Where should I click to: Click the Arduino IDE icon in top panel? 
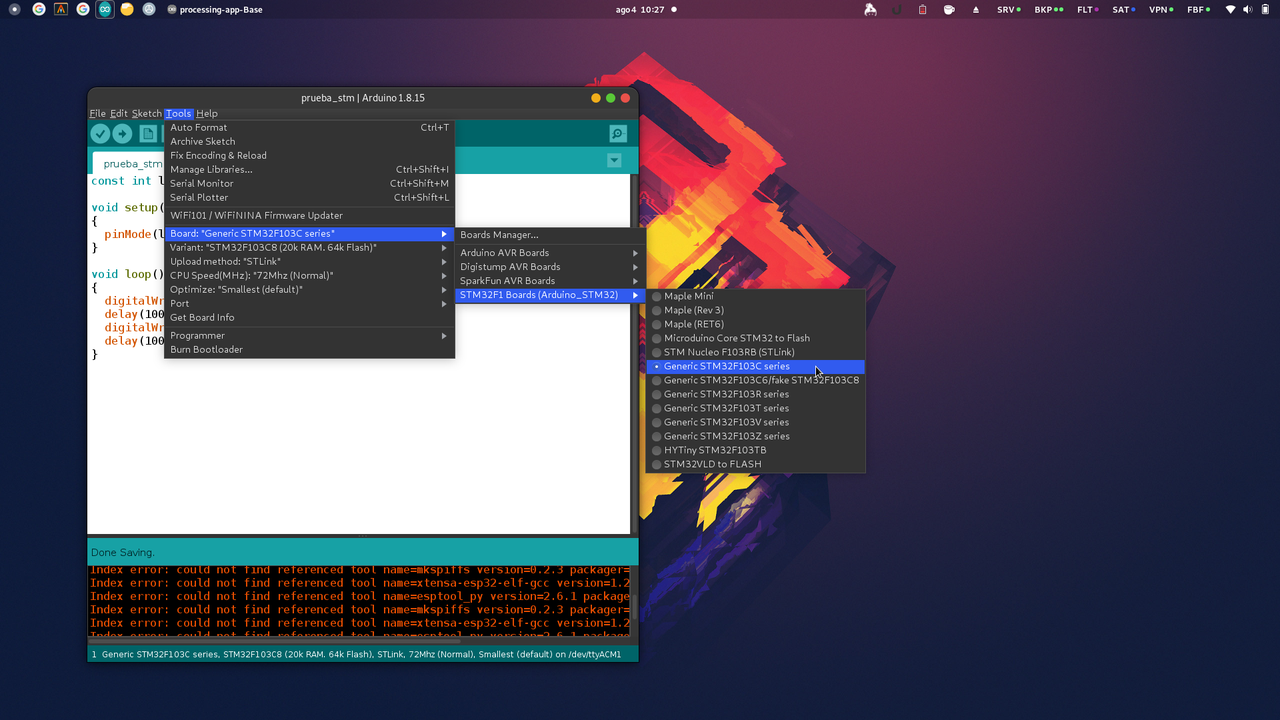[x=104, y=9]
